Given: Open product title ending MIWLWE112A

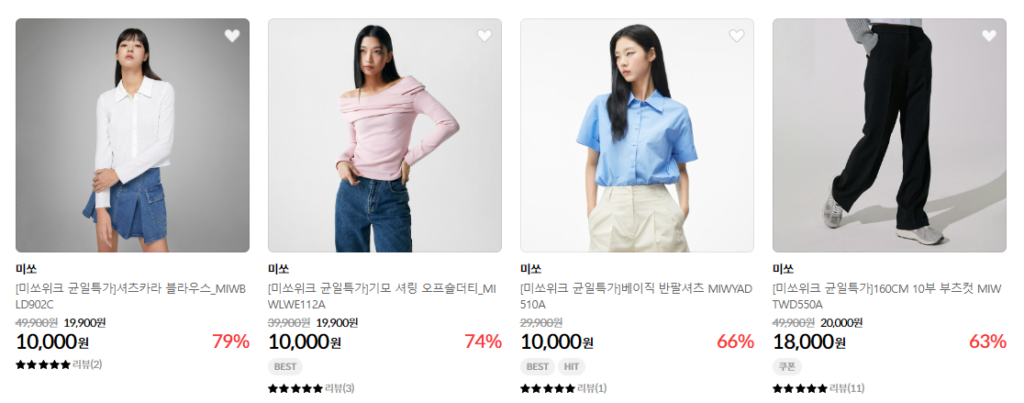Looking at the screenshot, I should point(383,297).
